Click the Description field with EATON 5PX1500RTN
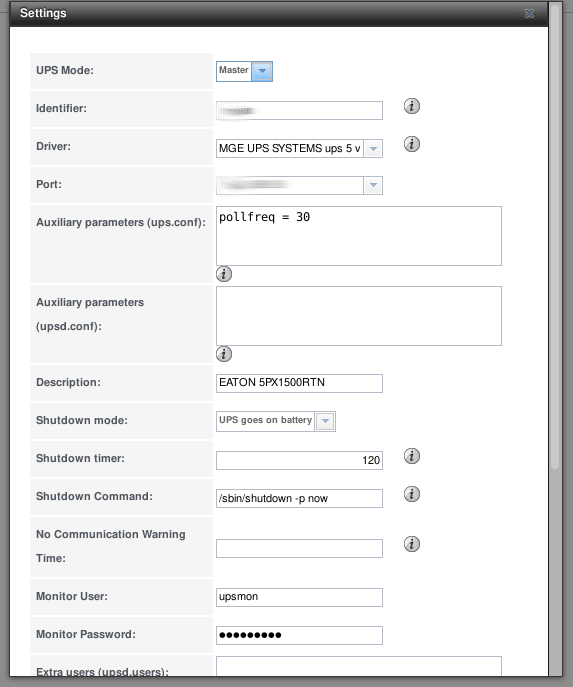The image size is (573, 687). point(299,383)
